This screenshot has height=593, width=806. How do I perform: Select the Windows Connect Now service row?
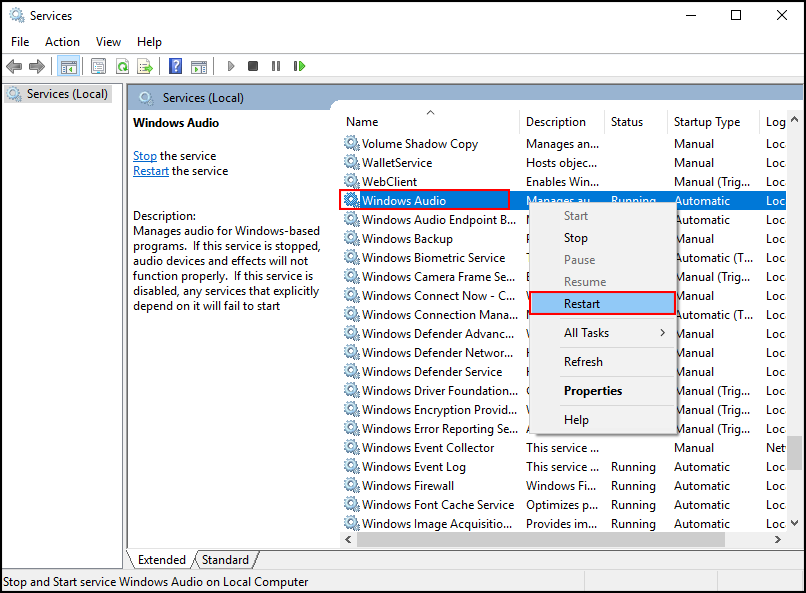(563, 295)
